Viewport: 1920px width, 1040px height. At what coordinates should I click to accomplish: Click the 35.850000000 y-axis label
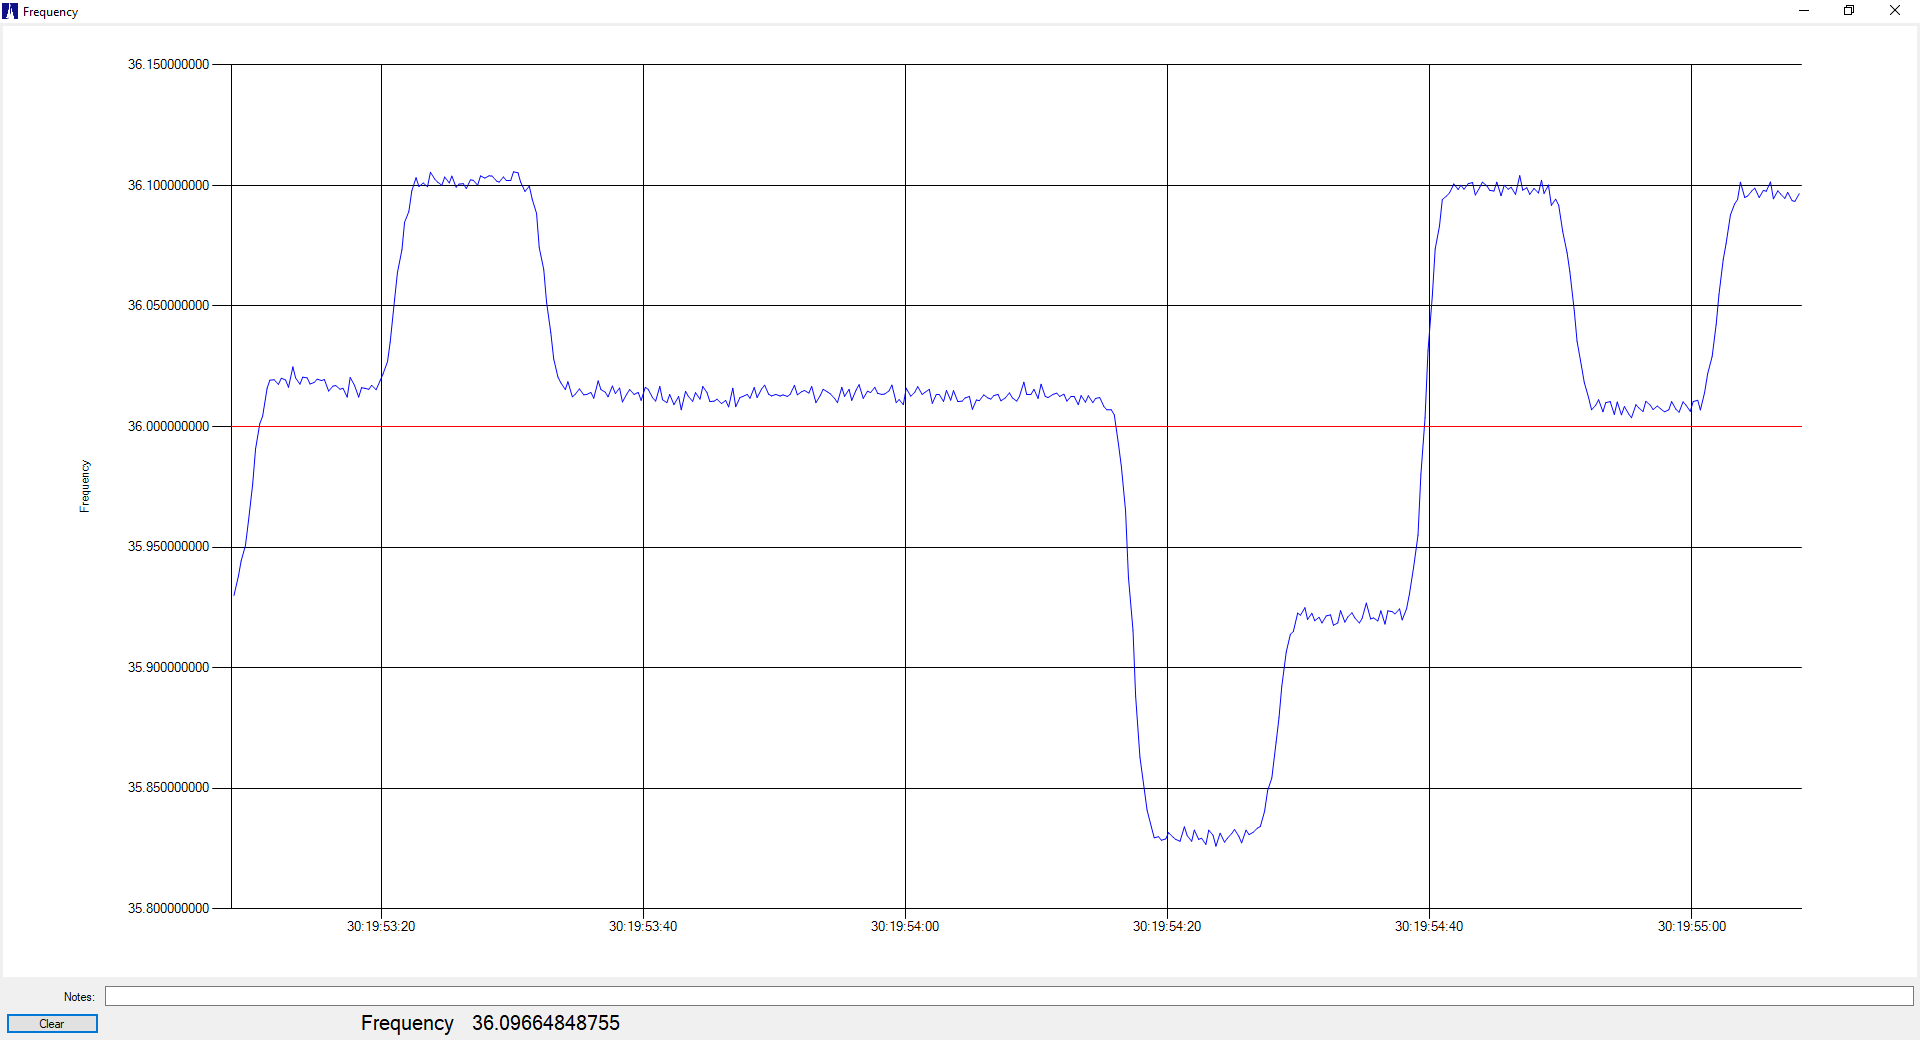click(168, 788)
